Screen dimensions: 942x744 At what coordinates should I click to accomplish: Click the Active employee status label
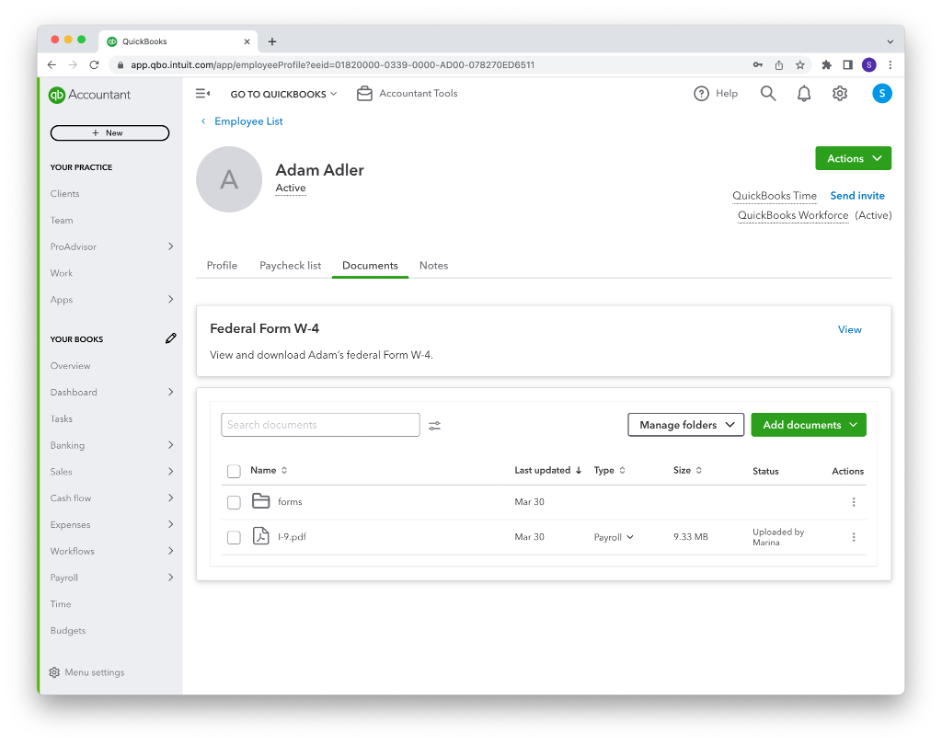pyautogui.click(x=290, y=188)
